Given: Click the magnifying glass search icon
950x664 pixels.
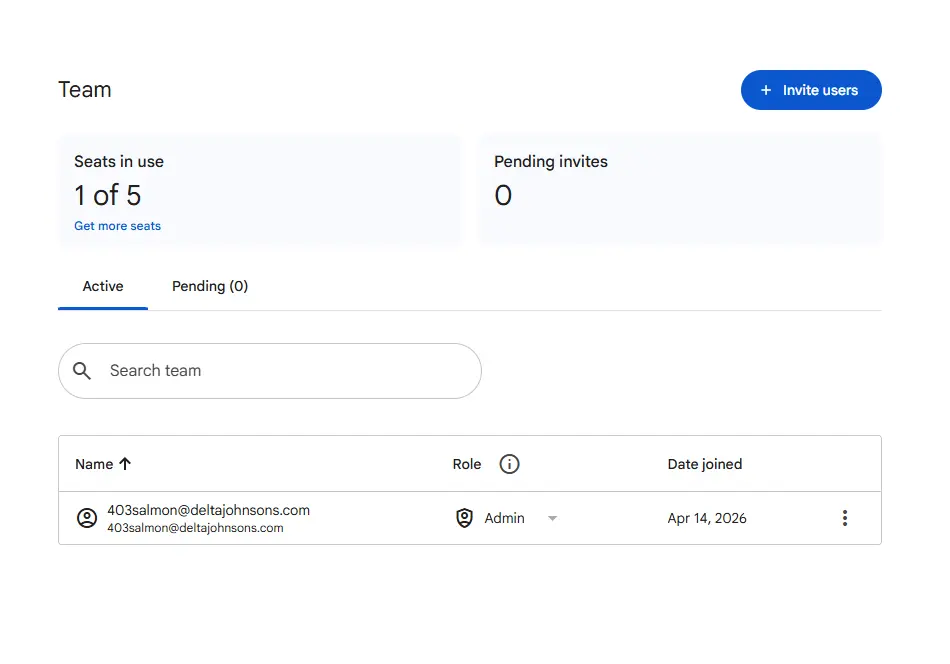Looking at the screenshot, I should (82, 371).
